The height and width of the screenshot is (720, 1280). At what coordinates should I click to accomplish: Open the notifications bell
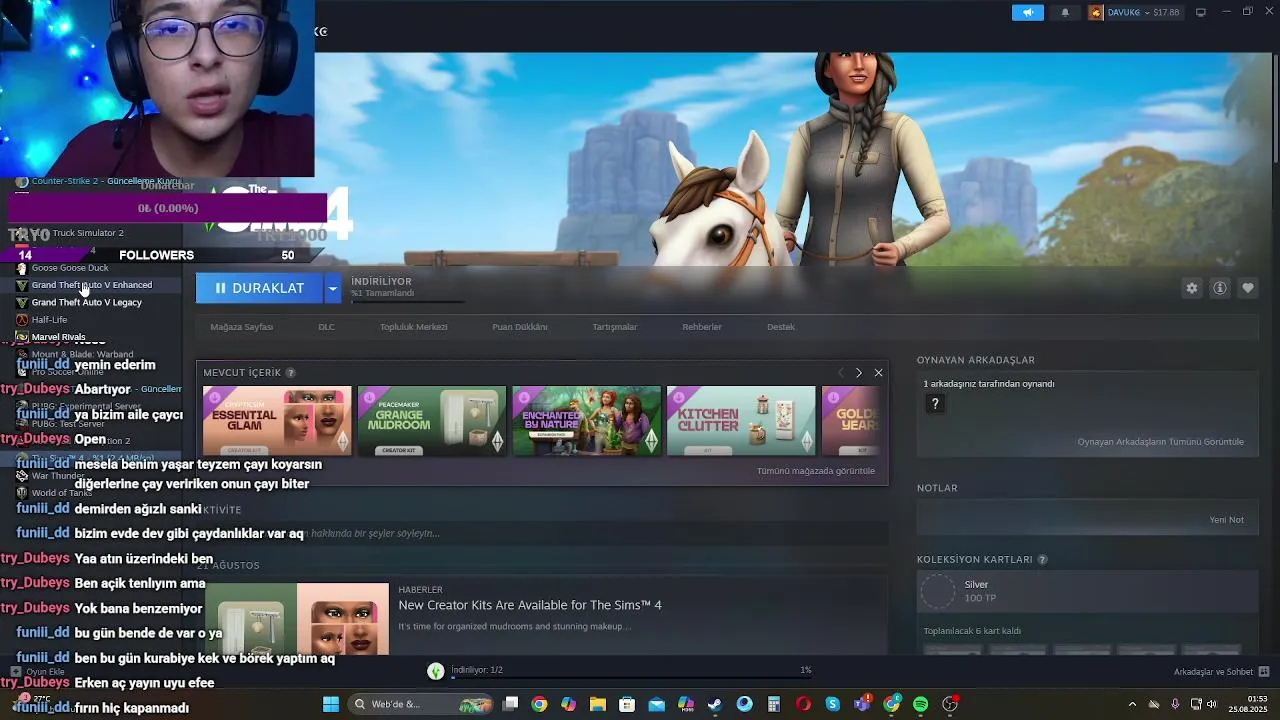tap(1065, 12)
